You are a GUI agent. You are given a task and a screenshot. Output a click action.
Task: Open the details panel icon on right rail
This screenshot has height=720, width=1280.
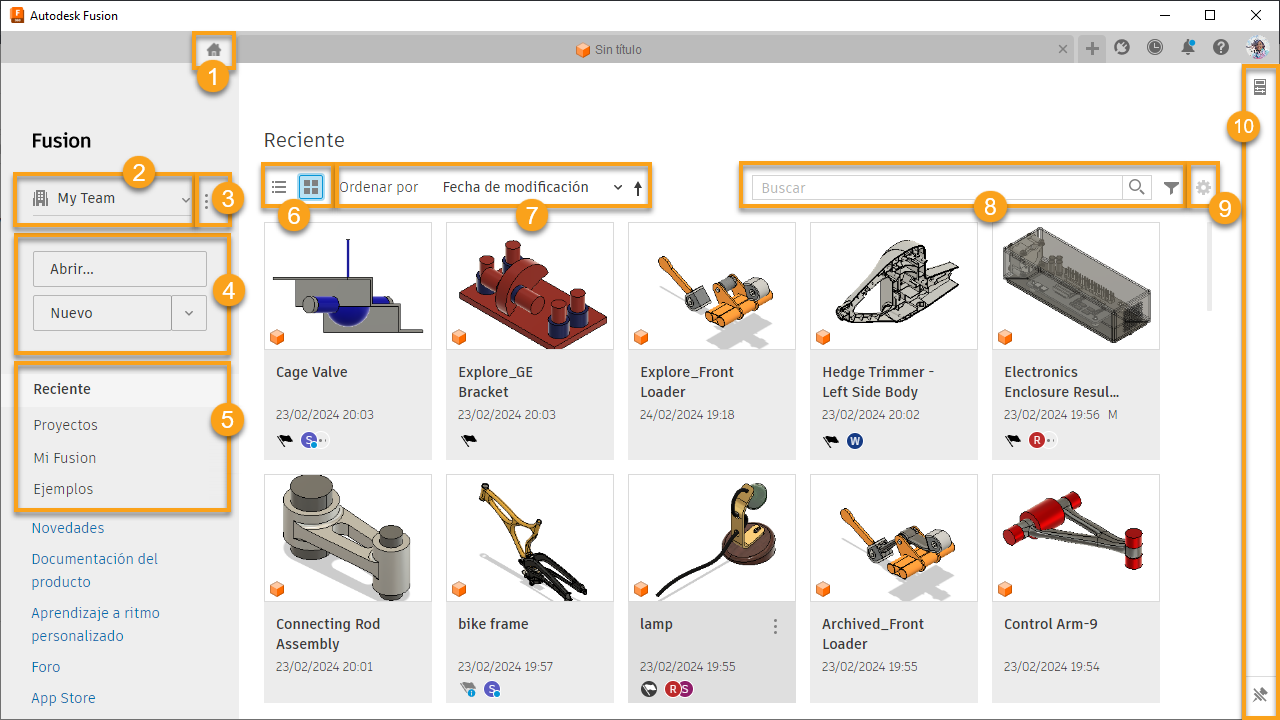tap(1260, 88)
